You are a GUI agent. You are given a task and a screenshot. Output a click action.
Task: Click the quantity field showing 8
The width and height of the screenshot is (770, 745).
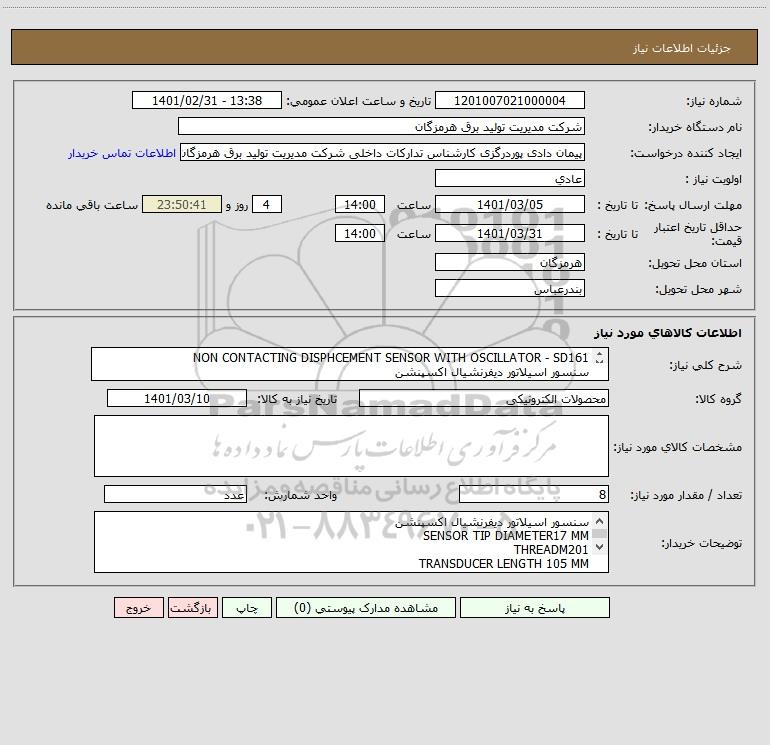534,494
